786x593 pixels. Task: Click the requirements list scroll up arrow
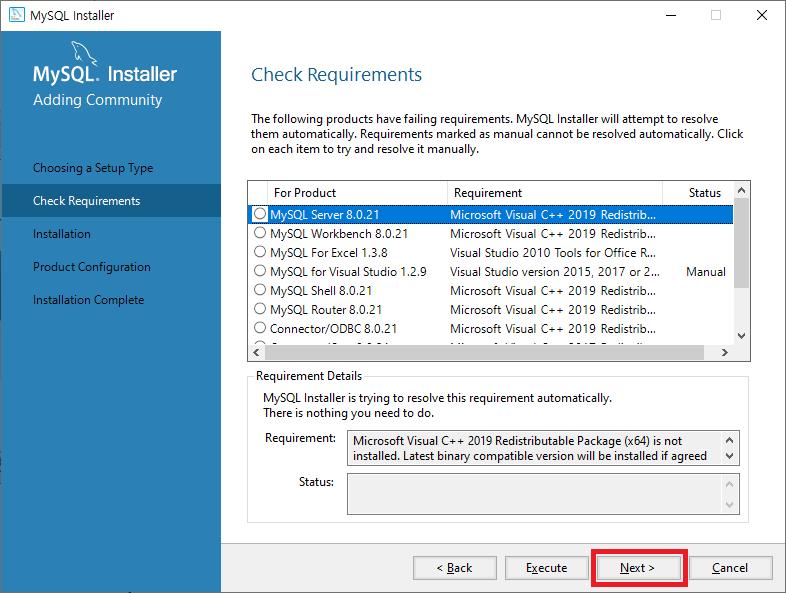(x=741, y=190)
